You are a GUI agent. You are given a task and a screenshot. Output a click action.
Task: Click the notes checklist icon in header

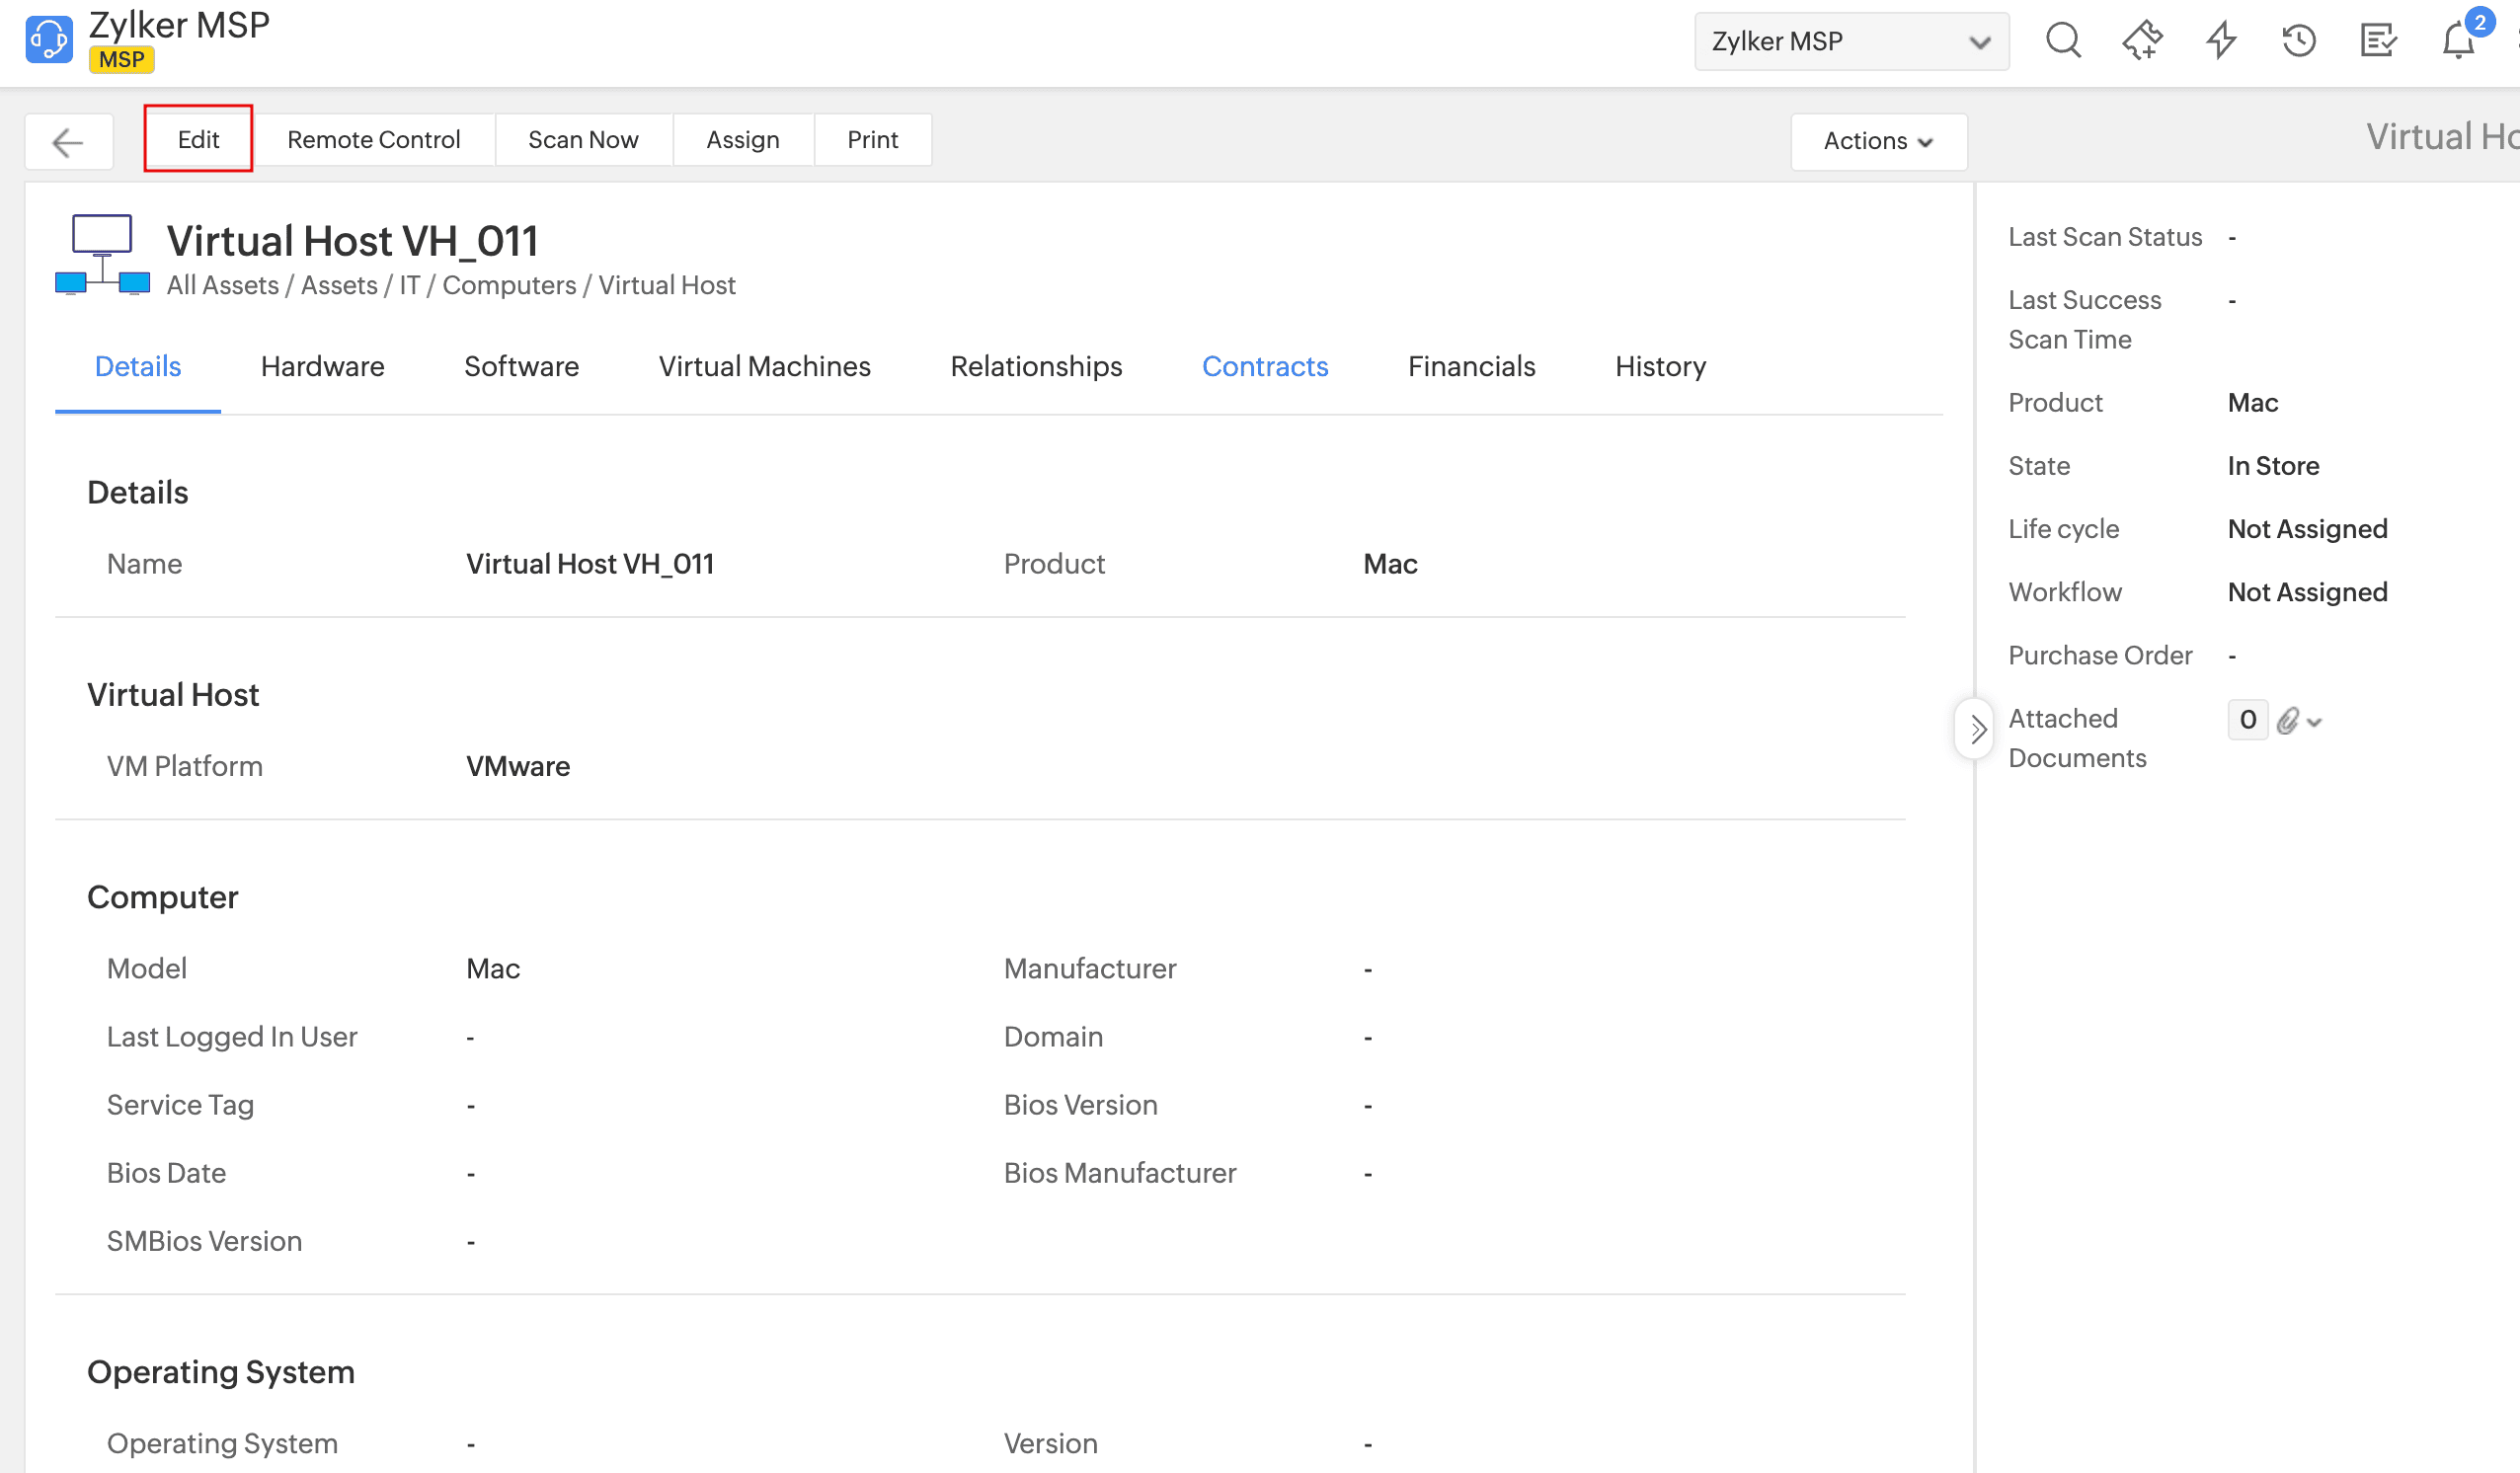click(2378, 41)
